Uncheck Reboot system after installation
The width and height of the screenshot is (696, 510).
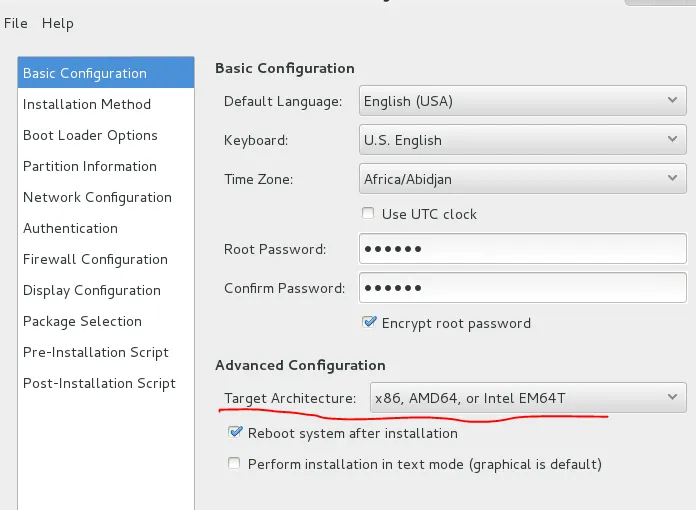[x=235, y=433]
